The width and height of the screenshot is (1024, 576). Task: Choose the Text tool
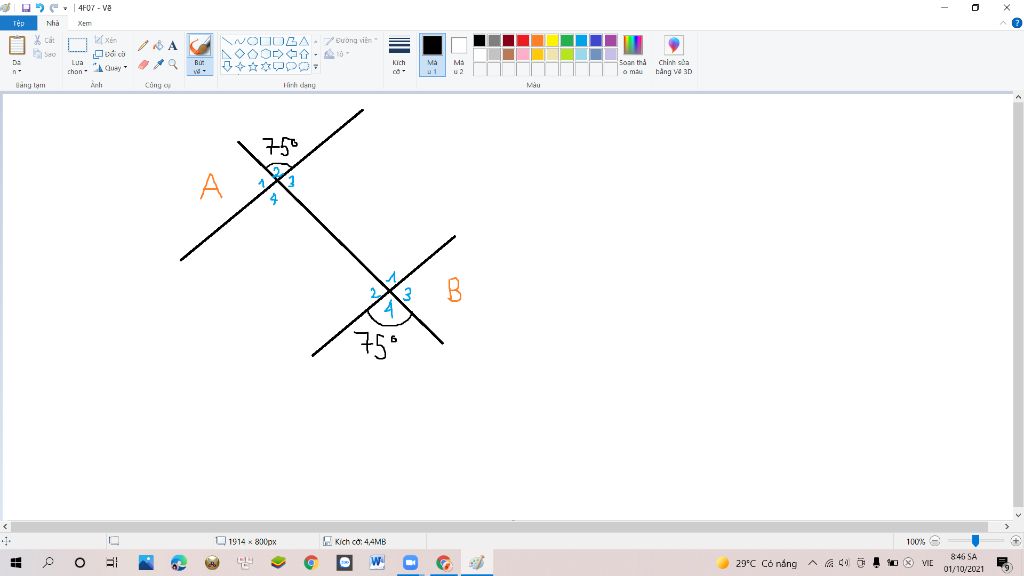pyautogui.click(x=173, y=45)
